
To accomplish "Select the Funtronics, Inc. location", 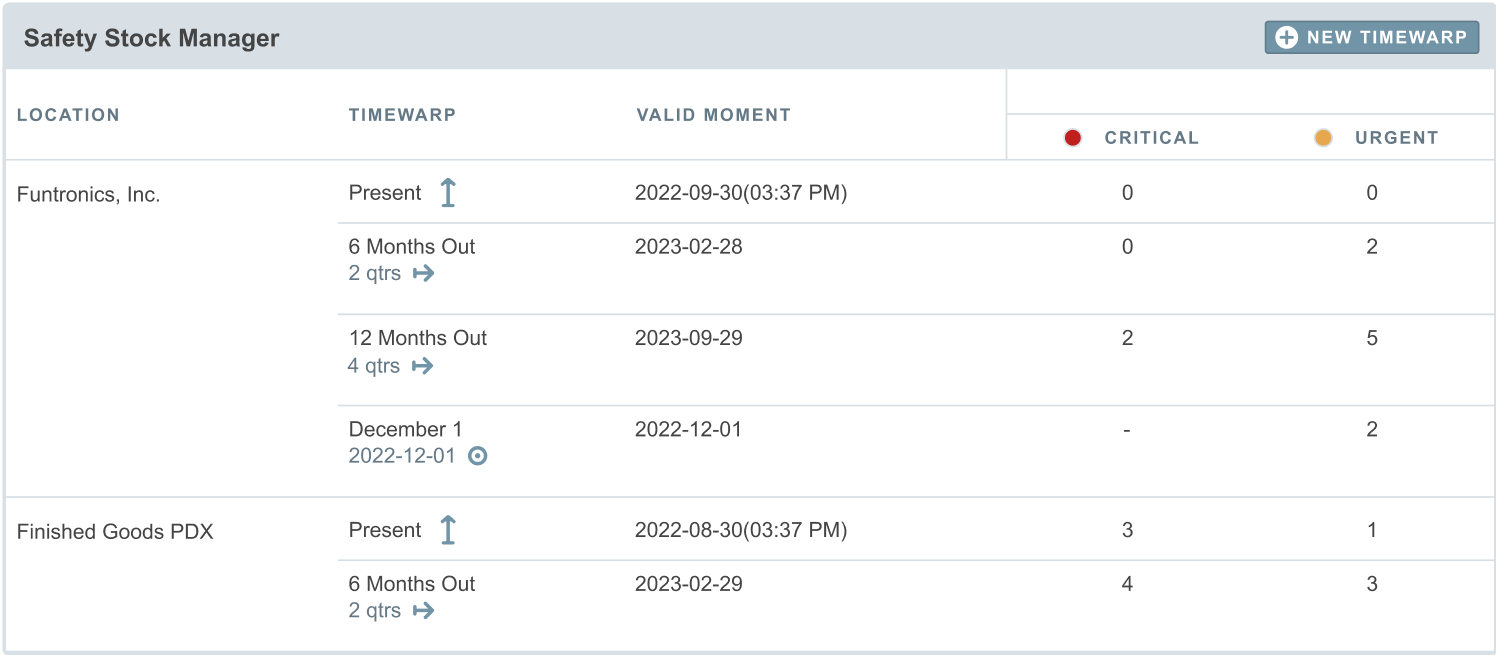I will point(89,195).
